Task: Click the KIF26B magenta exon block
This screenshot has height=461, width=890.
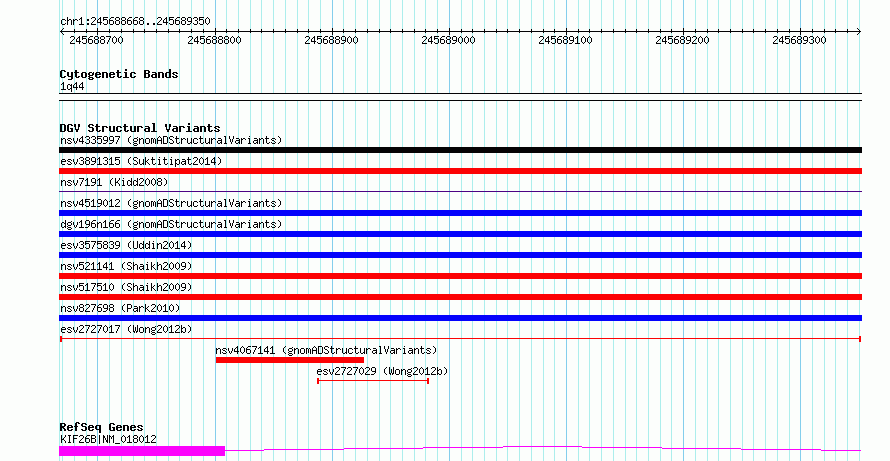Action: click(142, 451)
